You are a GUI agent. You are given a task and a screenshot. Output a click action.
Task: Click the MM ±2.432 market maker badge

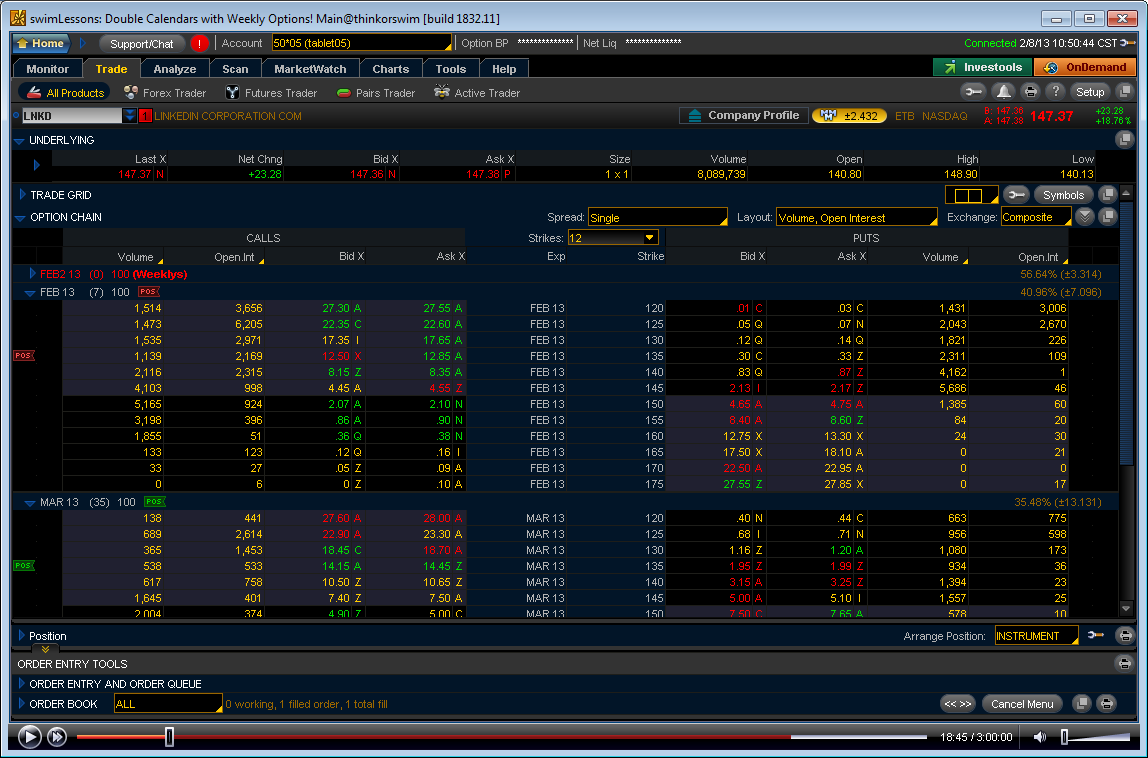pos(849,116)
